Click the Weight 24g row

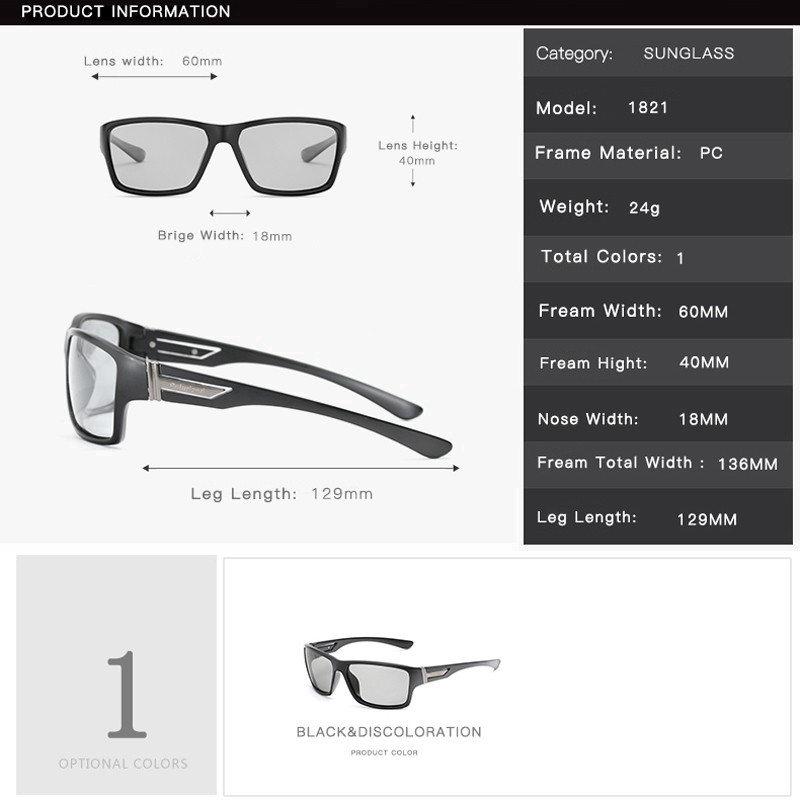[x=658, y=207]
